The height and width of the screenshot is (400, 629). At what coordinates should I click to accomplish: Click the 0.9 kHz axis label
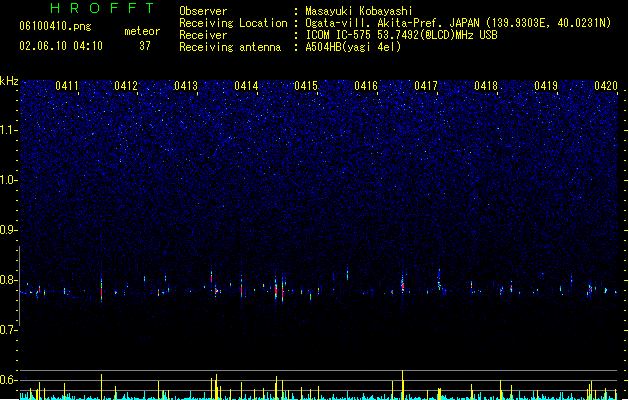(8, 230)
